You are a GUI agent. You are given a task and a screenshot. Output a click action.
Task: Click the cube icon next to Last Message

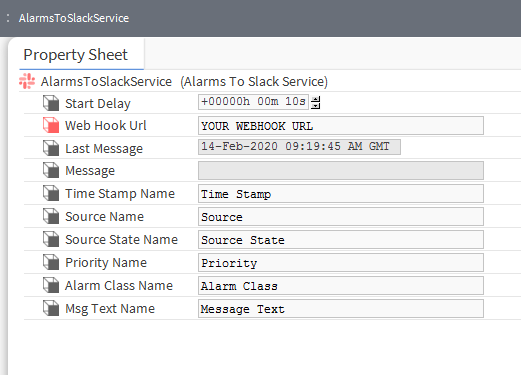[x=51, y=148]
